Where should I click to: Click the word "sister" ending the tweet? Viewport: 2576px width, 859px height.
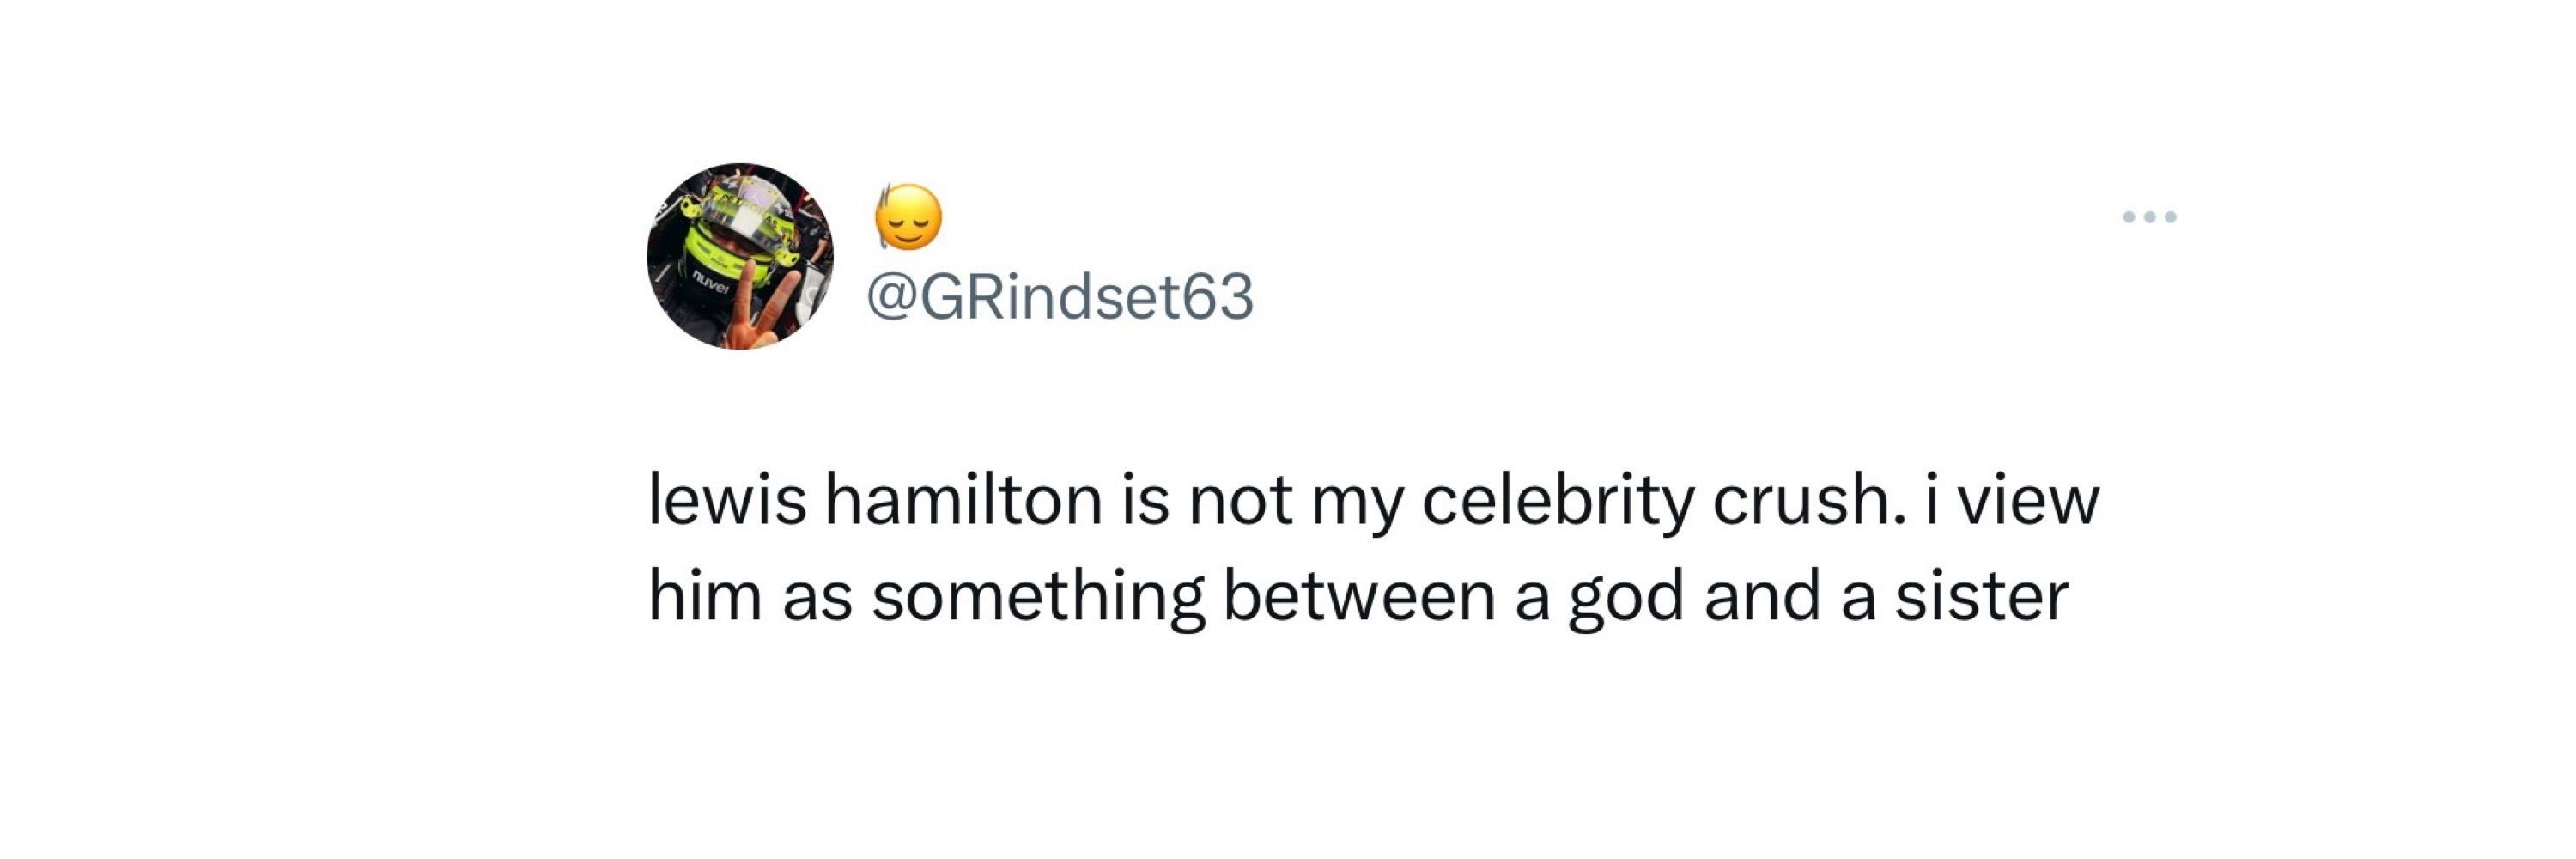pos(1981,596)
